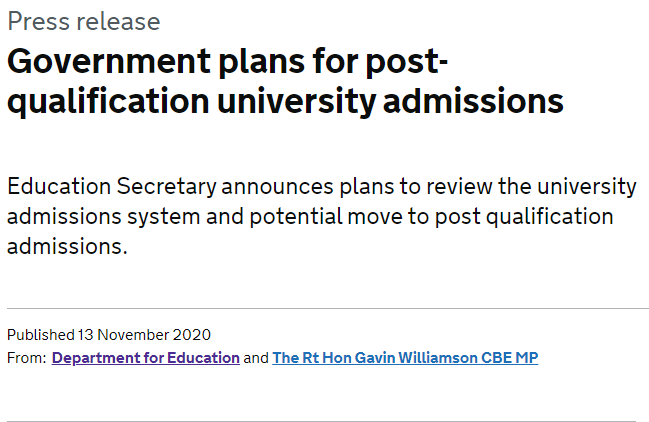
Task: Click the word university in the headline
Action: coord(297,102)
